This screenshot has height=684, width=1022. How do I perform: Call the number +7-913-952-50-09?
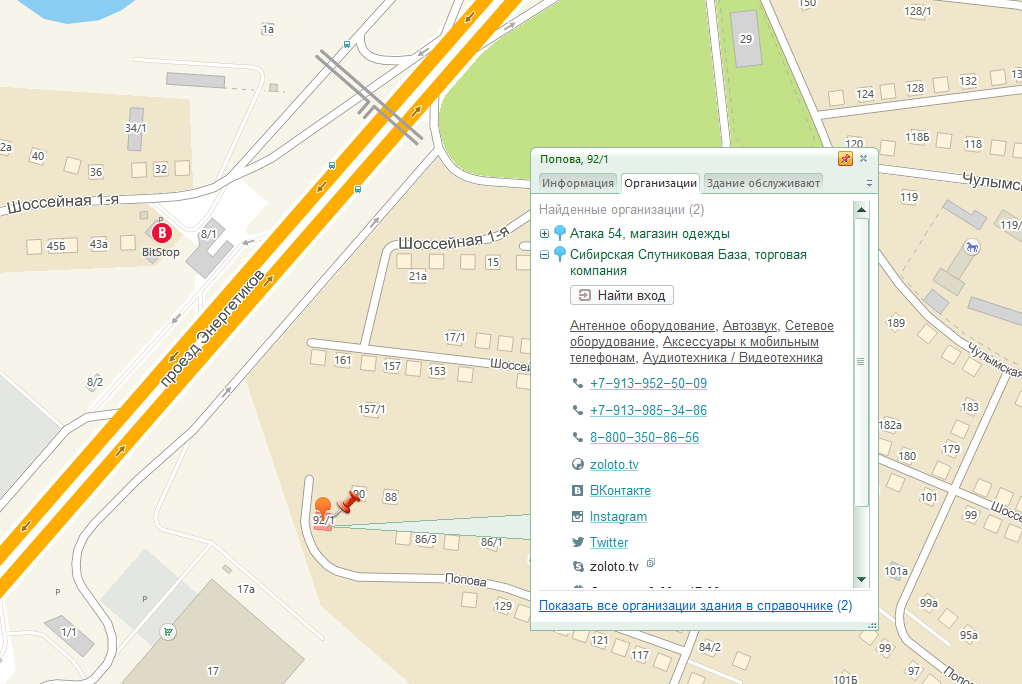pos(648,383)
